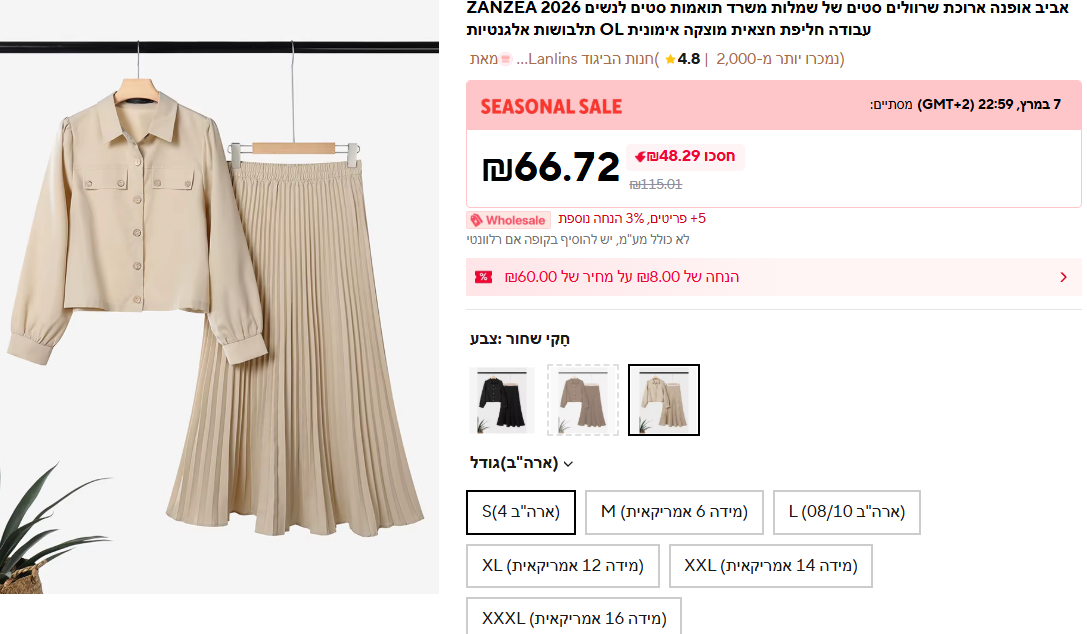Pick the XL size option

click(562, 566)
